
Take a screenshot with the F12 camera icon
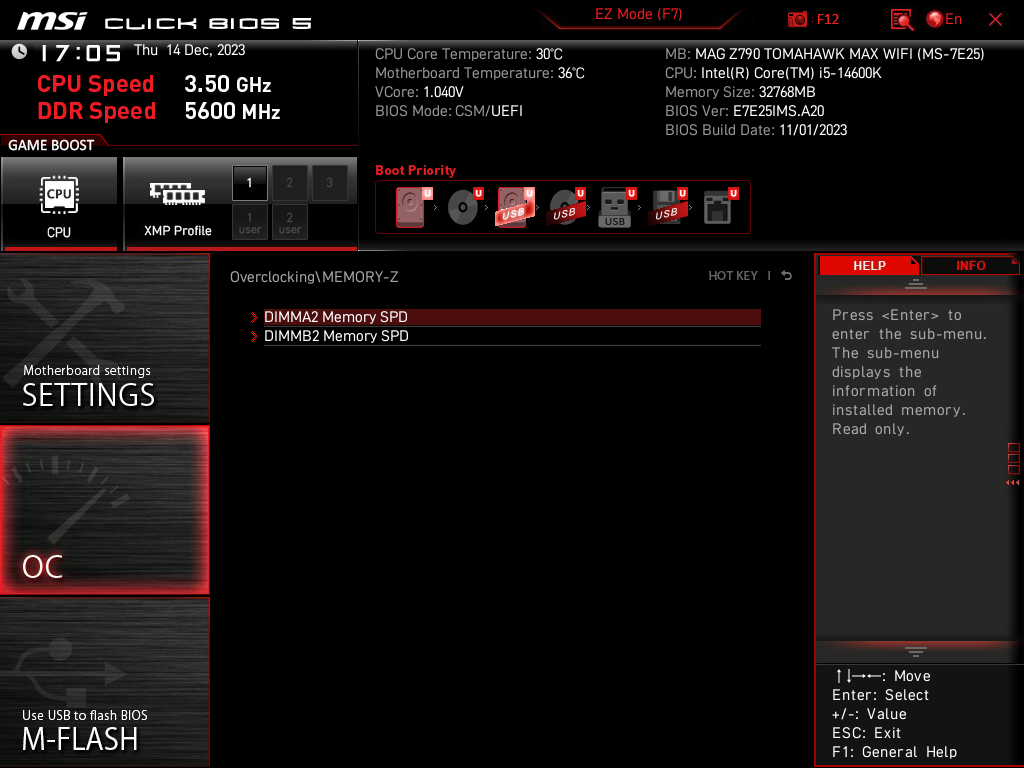coord(797,19)
